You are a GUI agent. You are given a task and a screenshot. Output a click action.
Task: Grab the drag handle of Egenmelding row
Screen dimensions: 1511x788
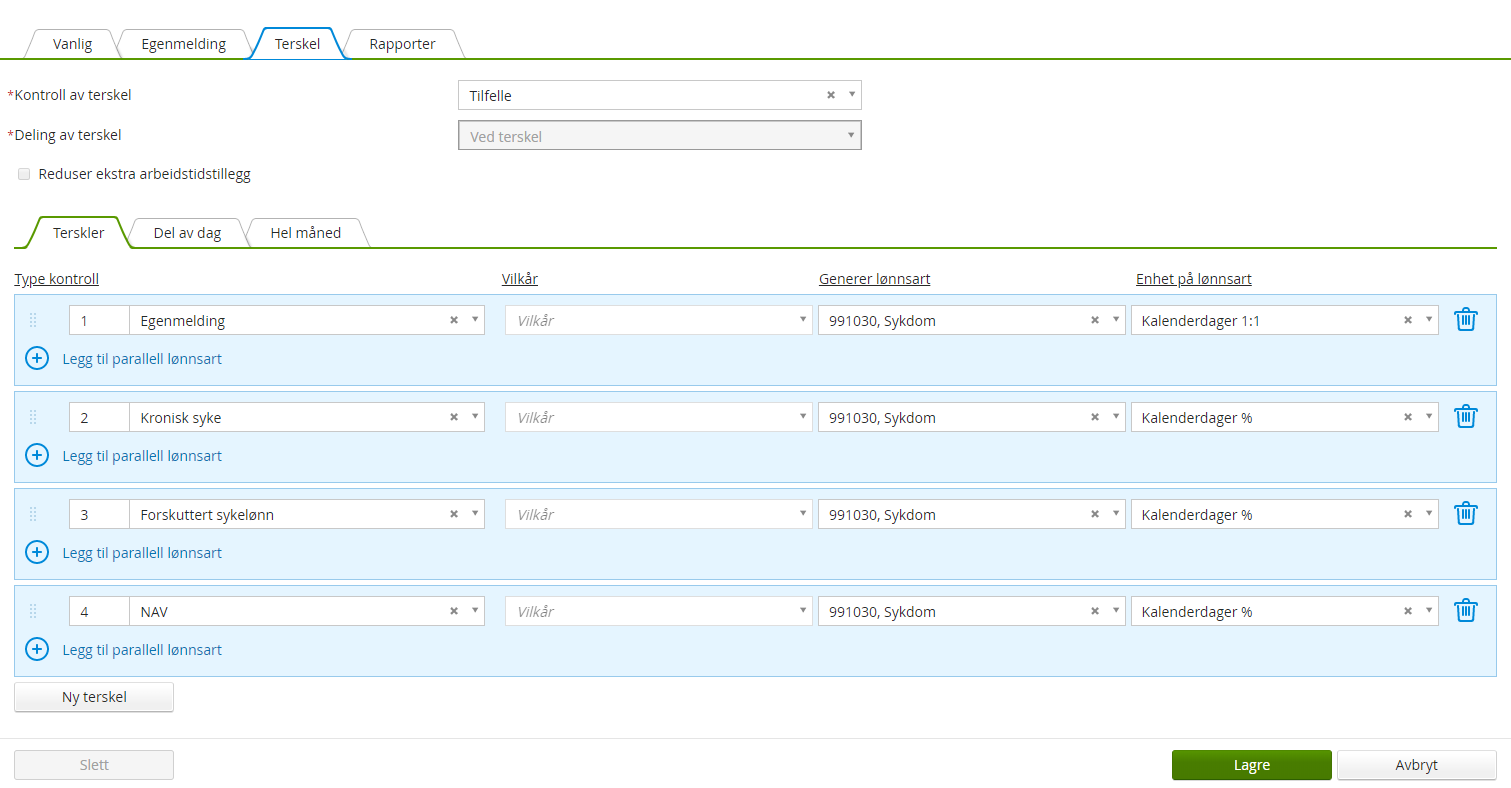point(33,320)
